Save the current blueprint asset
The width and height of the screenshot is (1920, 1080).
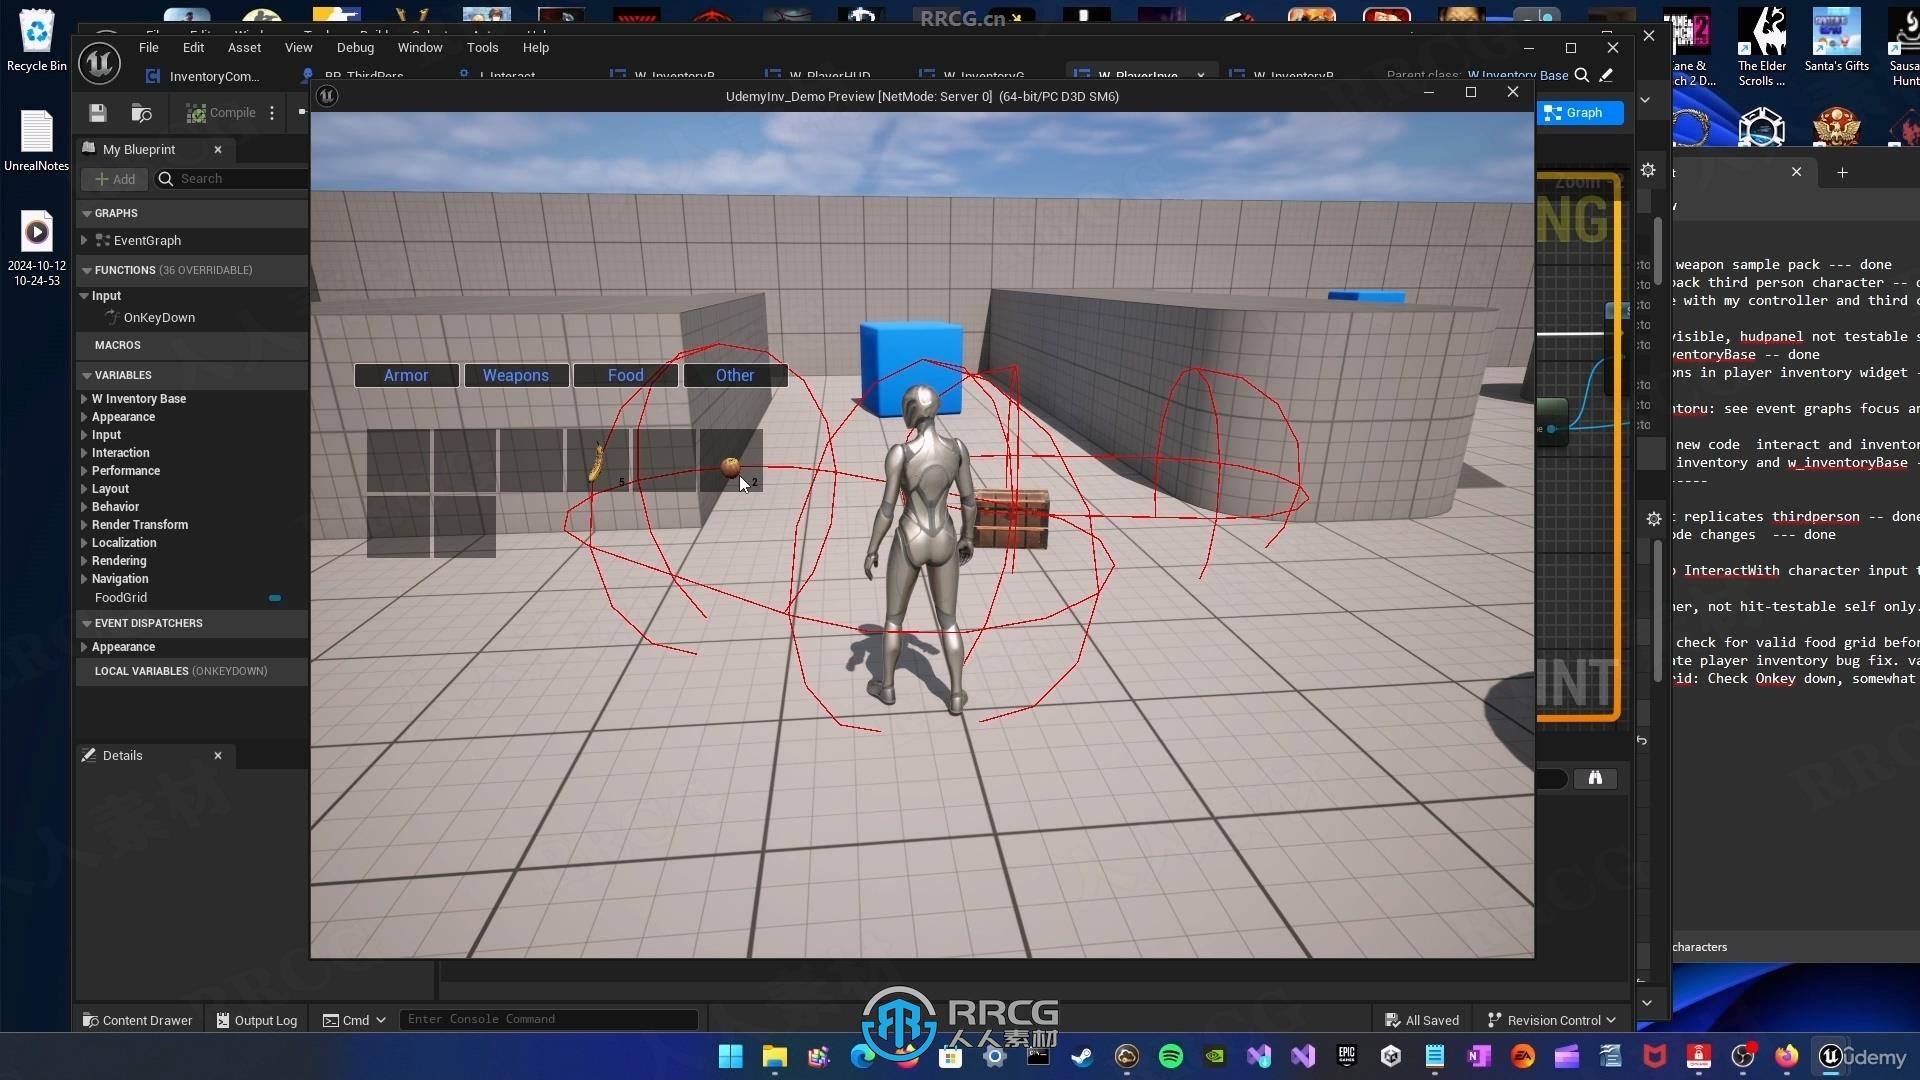(97, 113)
